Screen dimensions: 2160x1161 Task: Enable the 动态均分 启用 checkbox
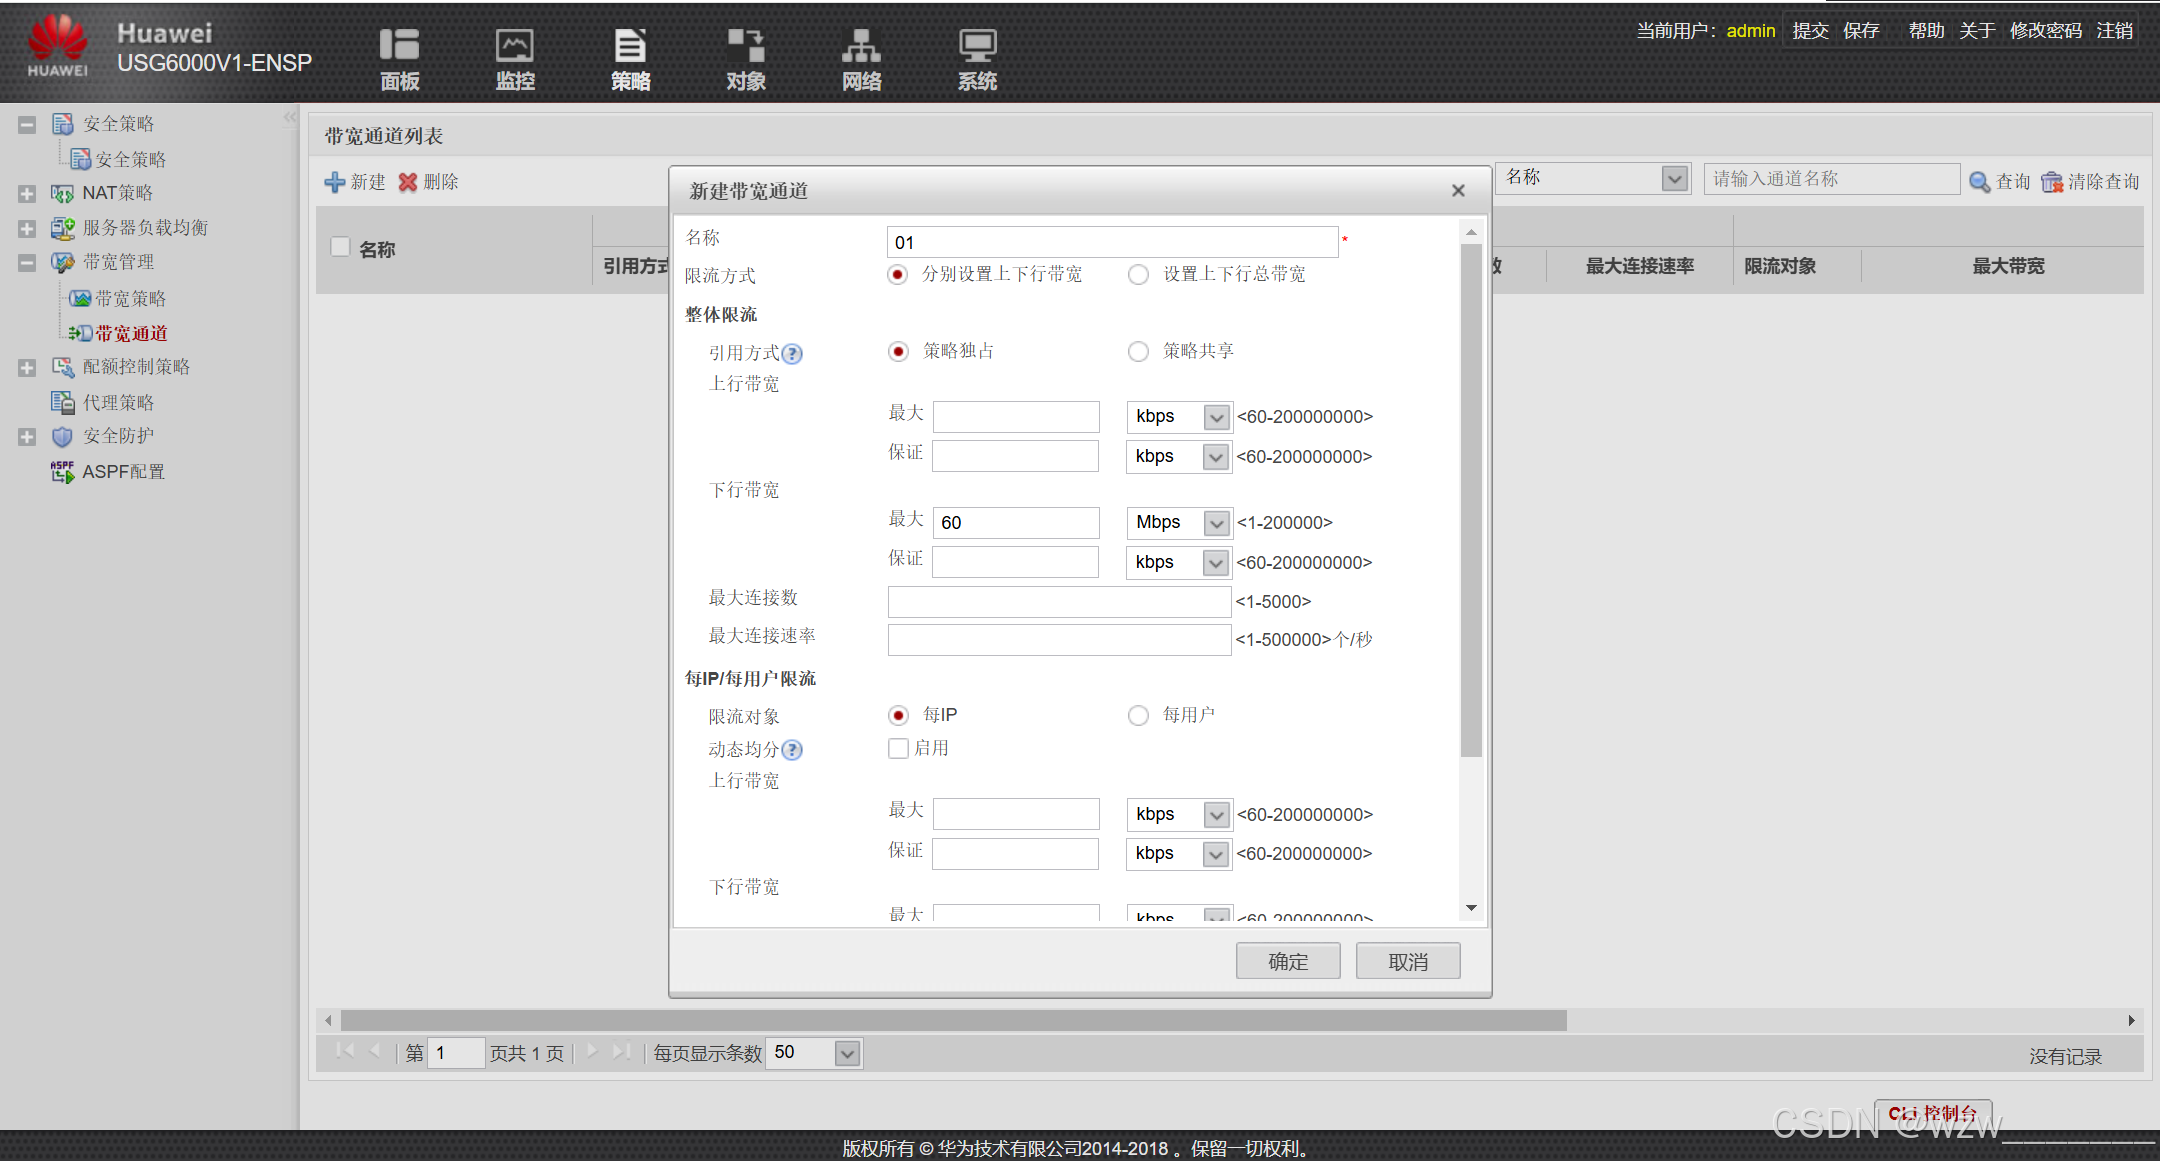(x=898, y=749)
